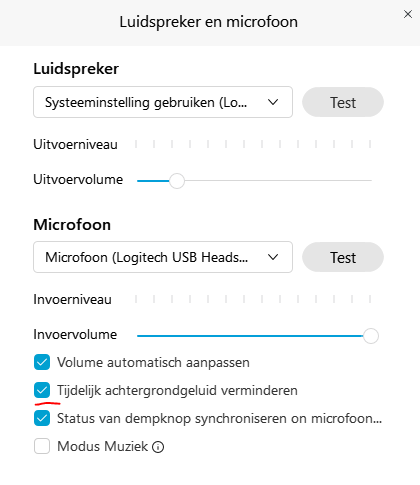The image size is (420, 485).
Task: Click the Volume automatisch aanpassen label
Action: click(x=153, y=363)
